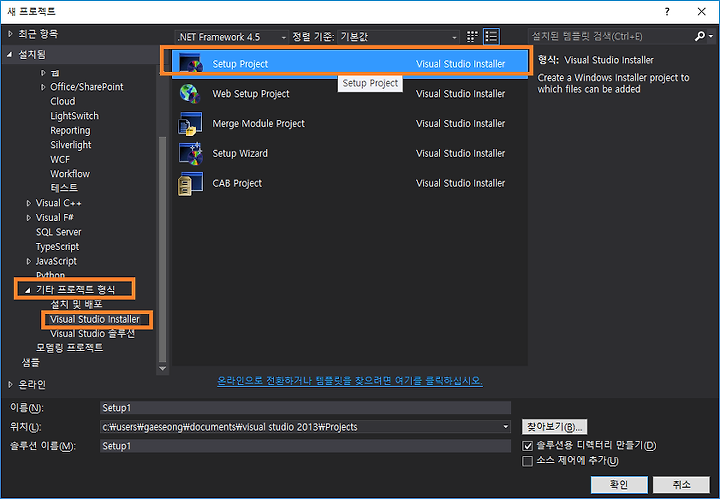
Task: Click the Setup Wizard name text
Action: click(240, 153)
